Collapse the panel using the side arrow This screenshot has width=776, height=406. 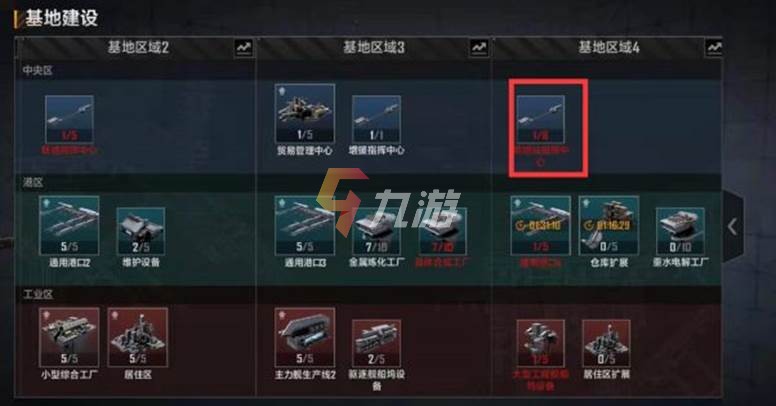tap(733, 227)
